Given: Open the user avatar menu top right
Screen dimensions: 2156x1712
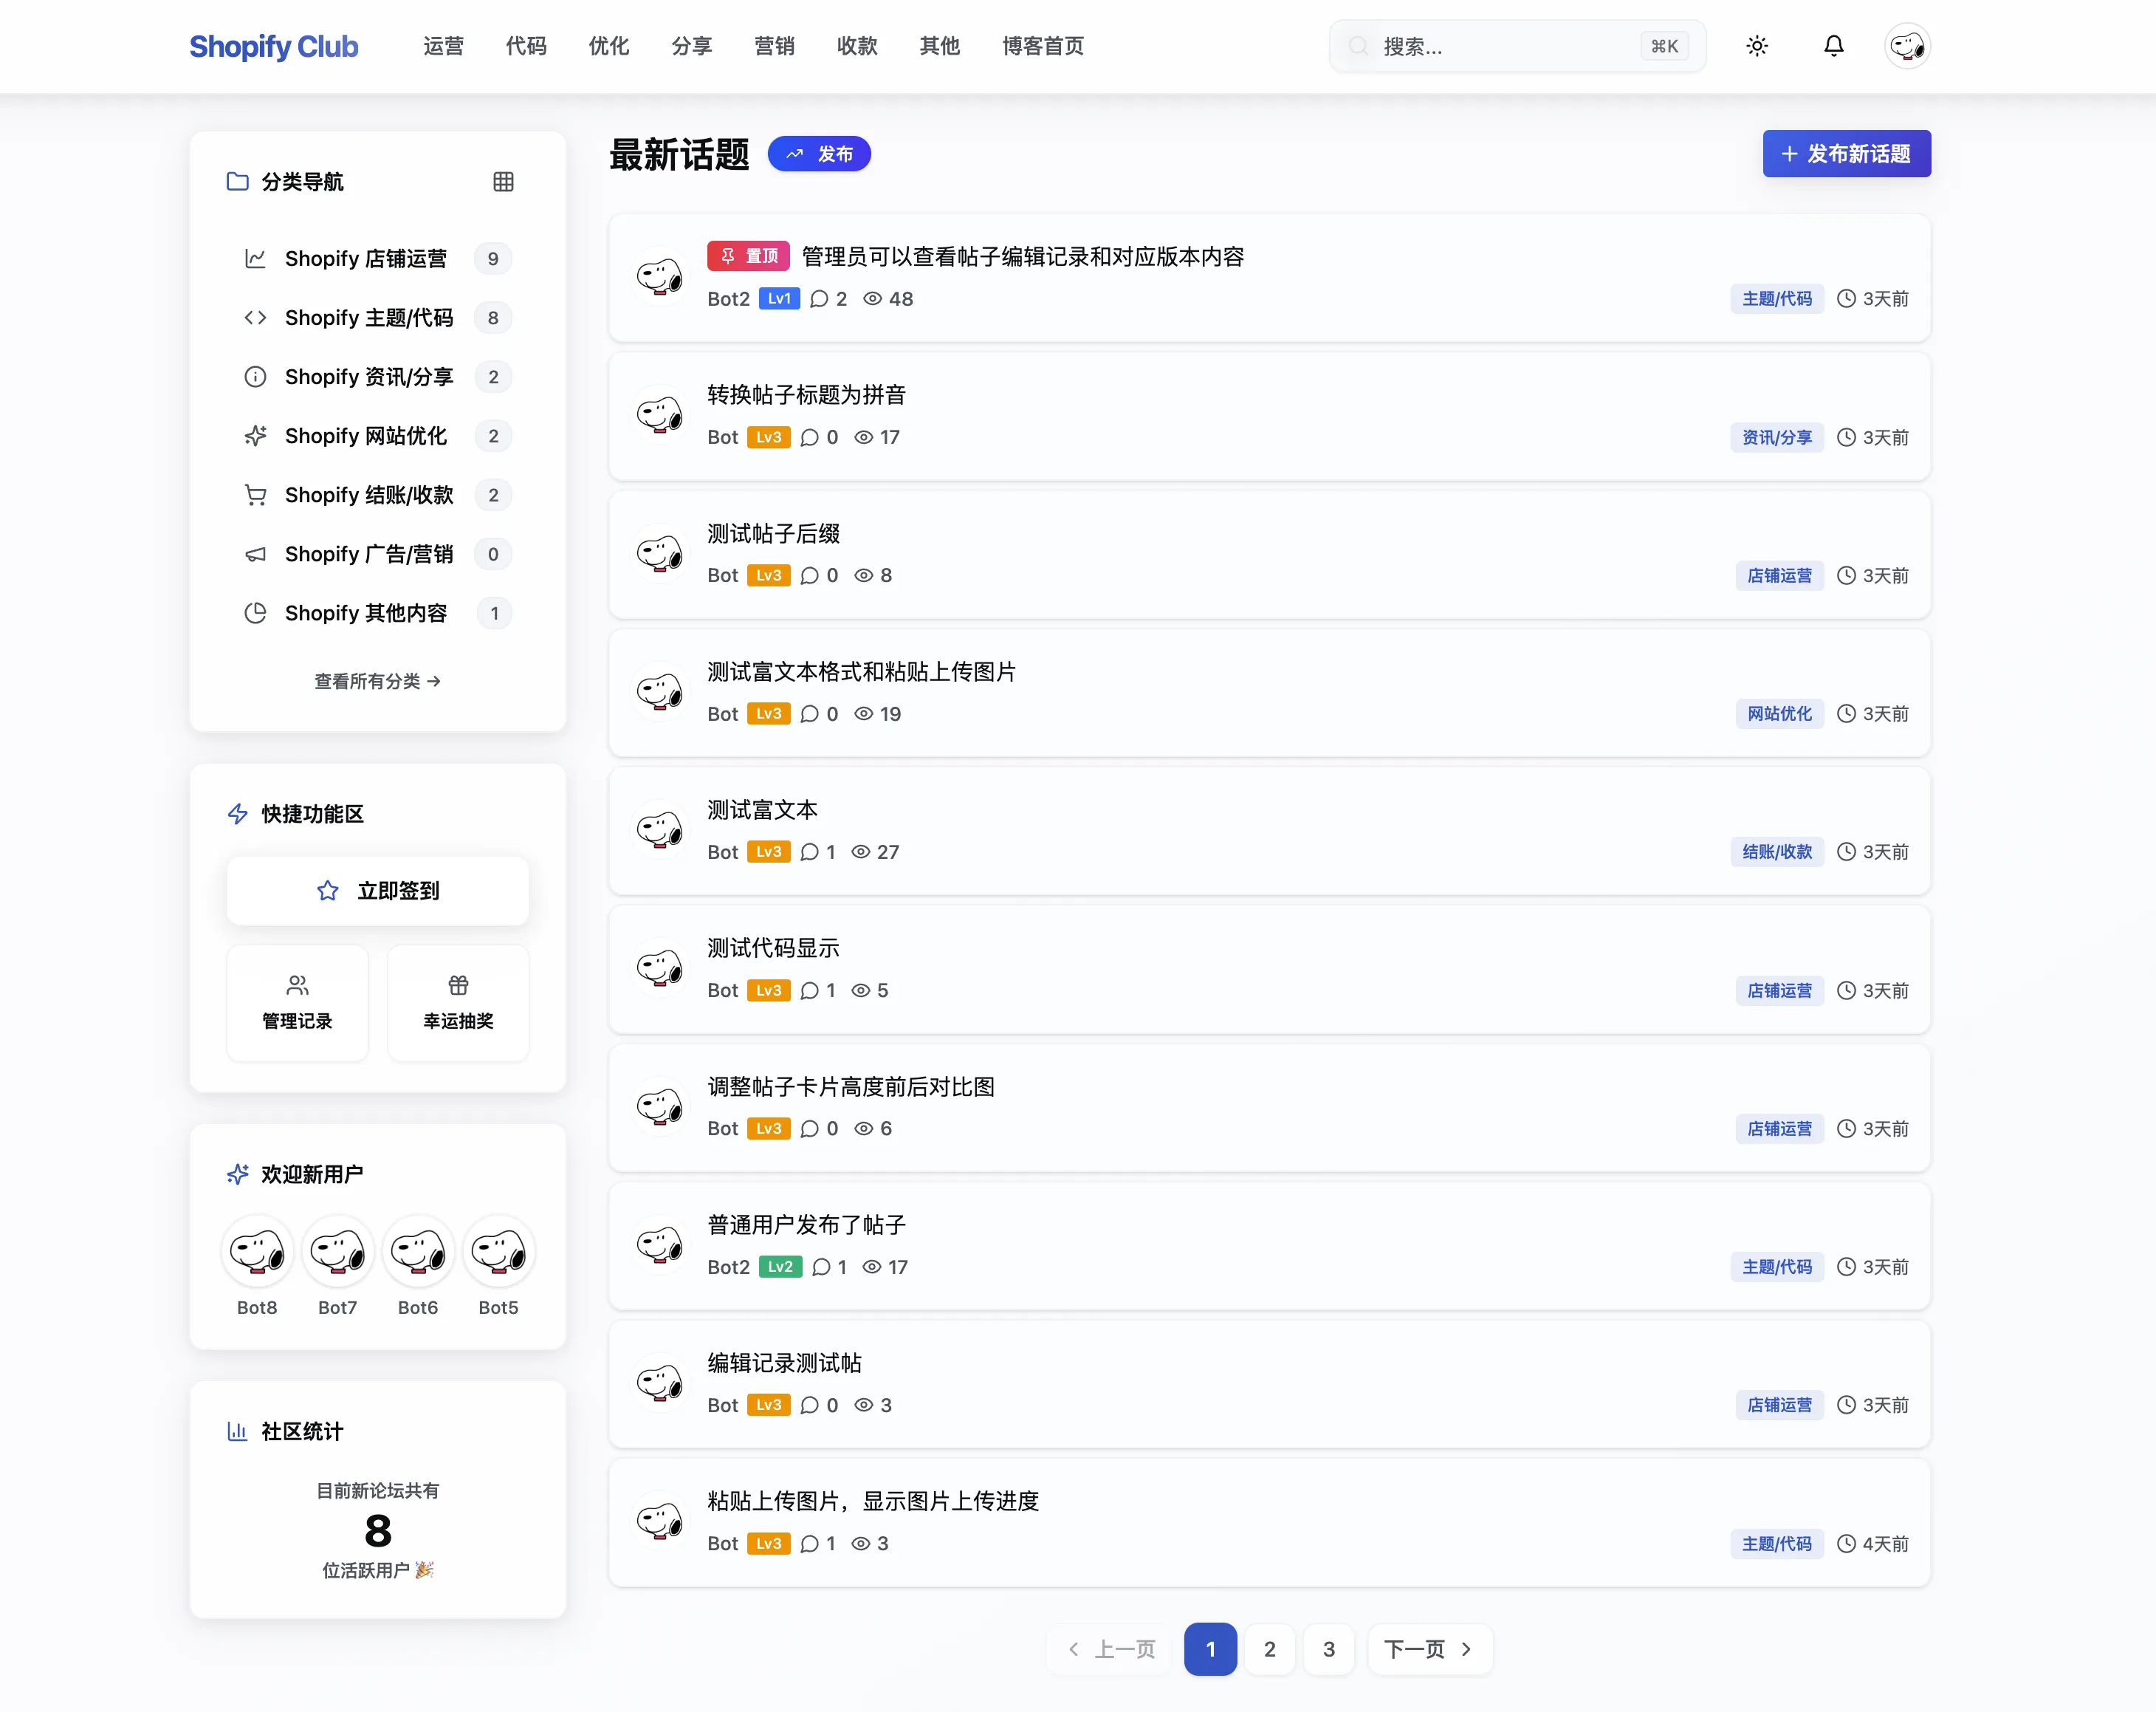Looking at the screenshot, I should point(1907,45).
